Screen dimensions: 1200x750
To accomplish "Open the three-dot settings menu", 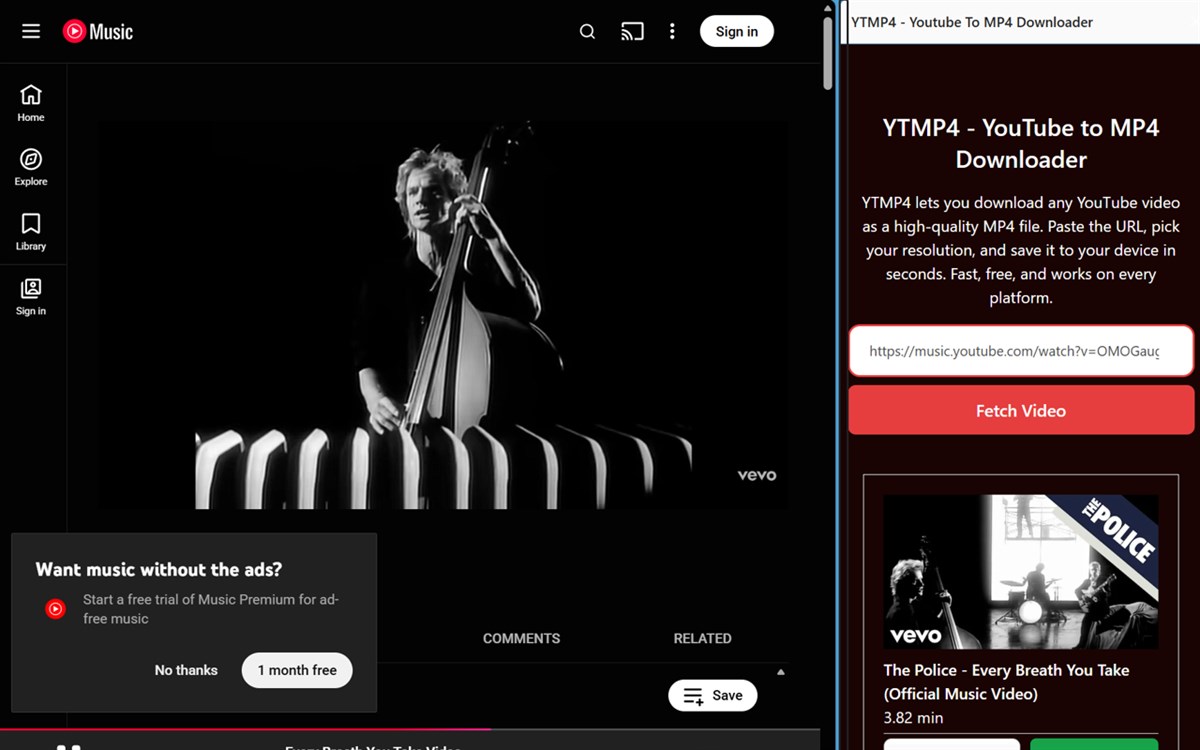I will (x=672, y=31).
